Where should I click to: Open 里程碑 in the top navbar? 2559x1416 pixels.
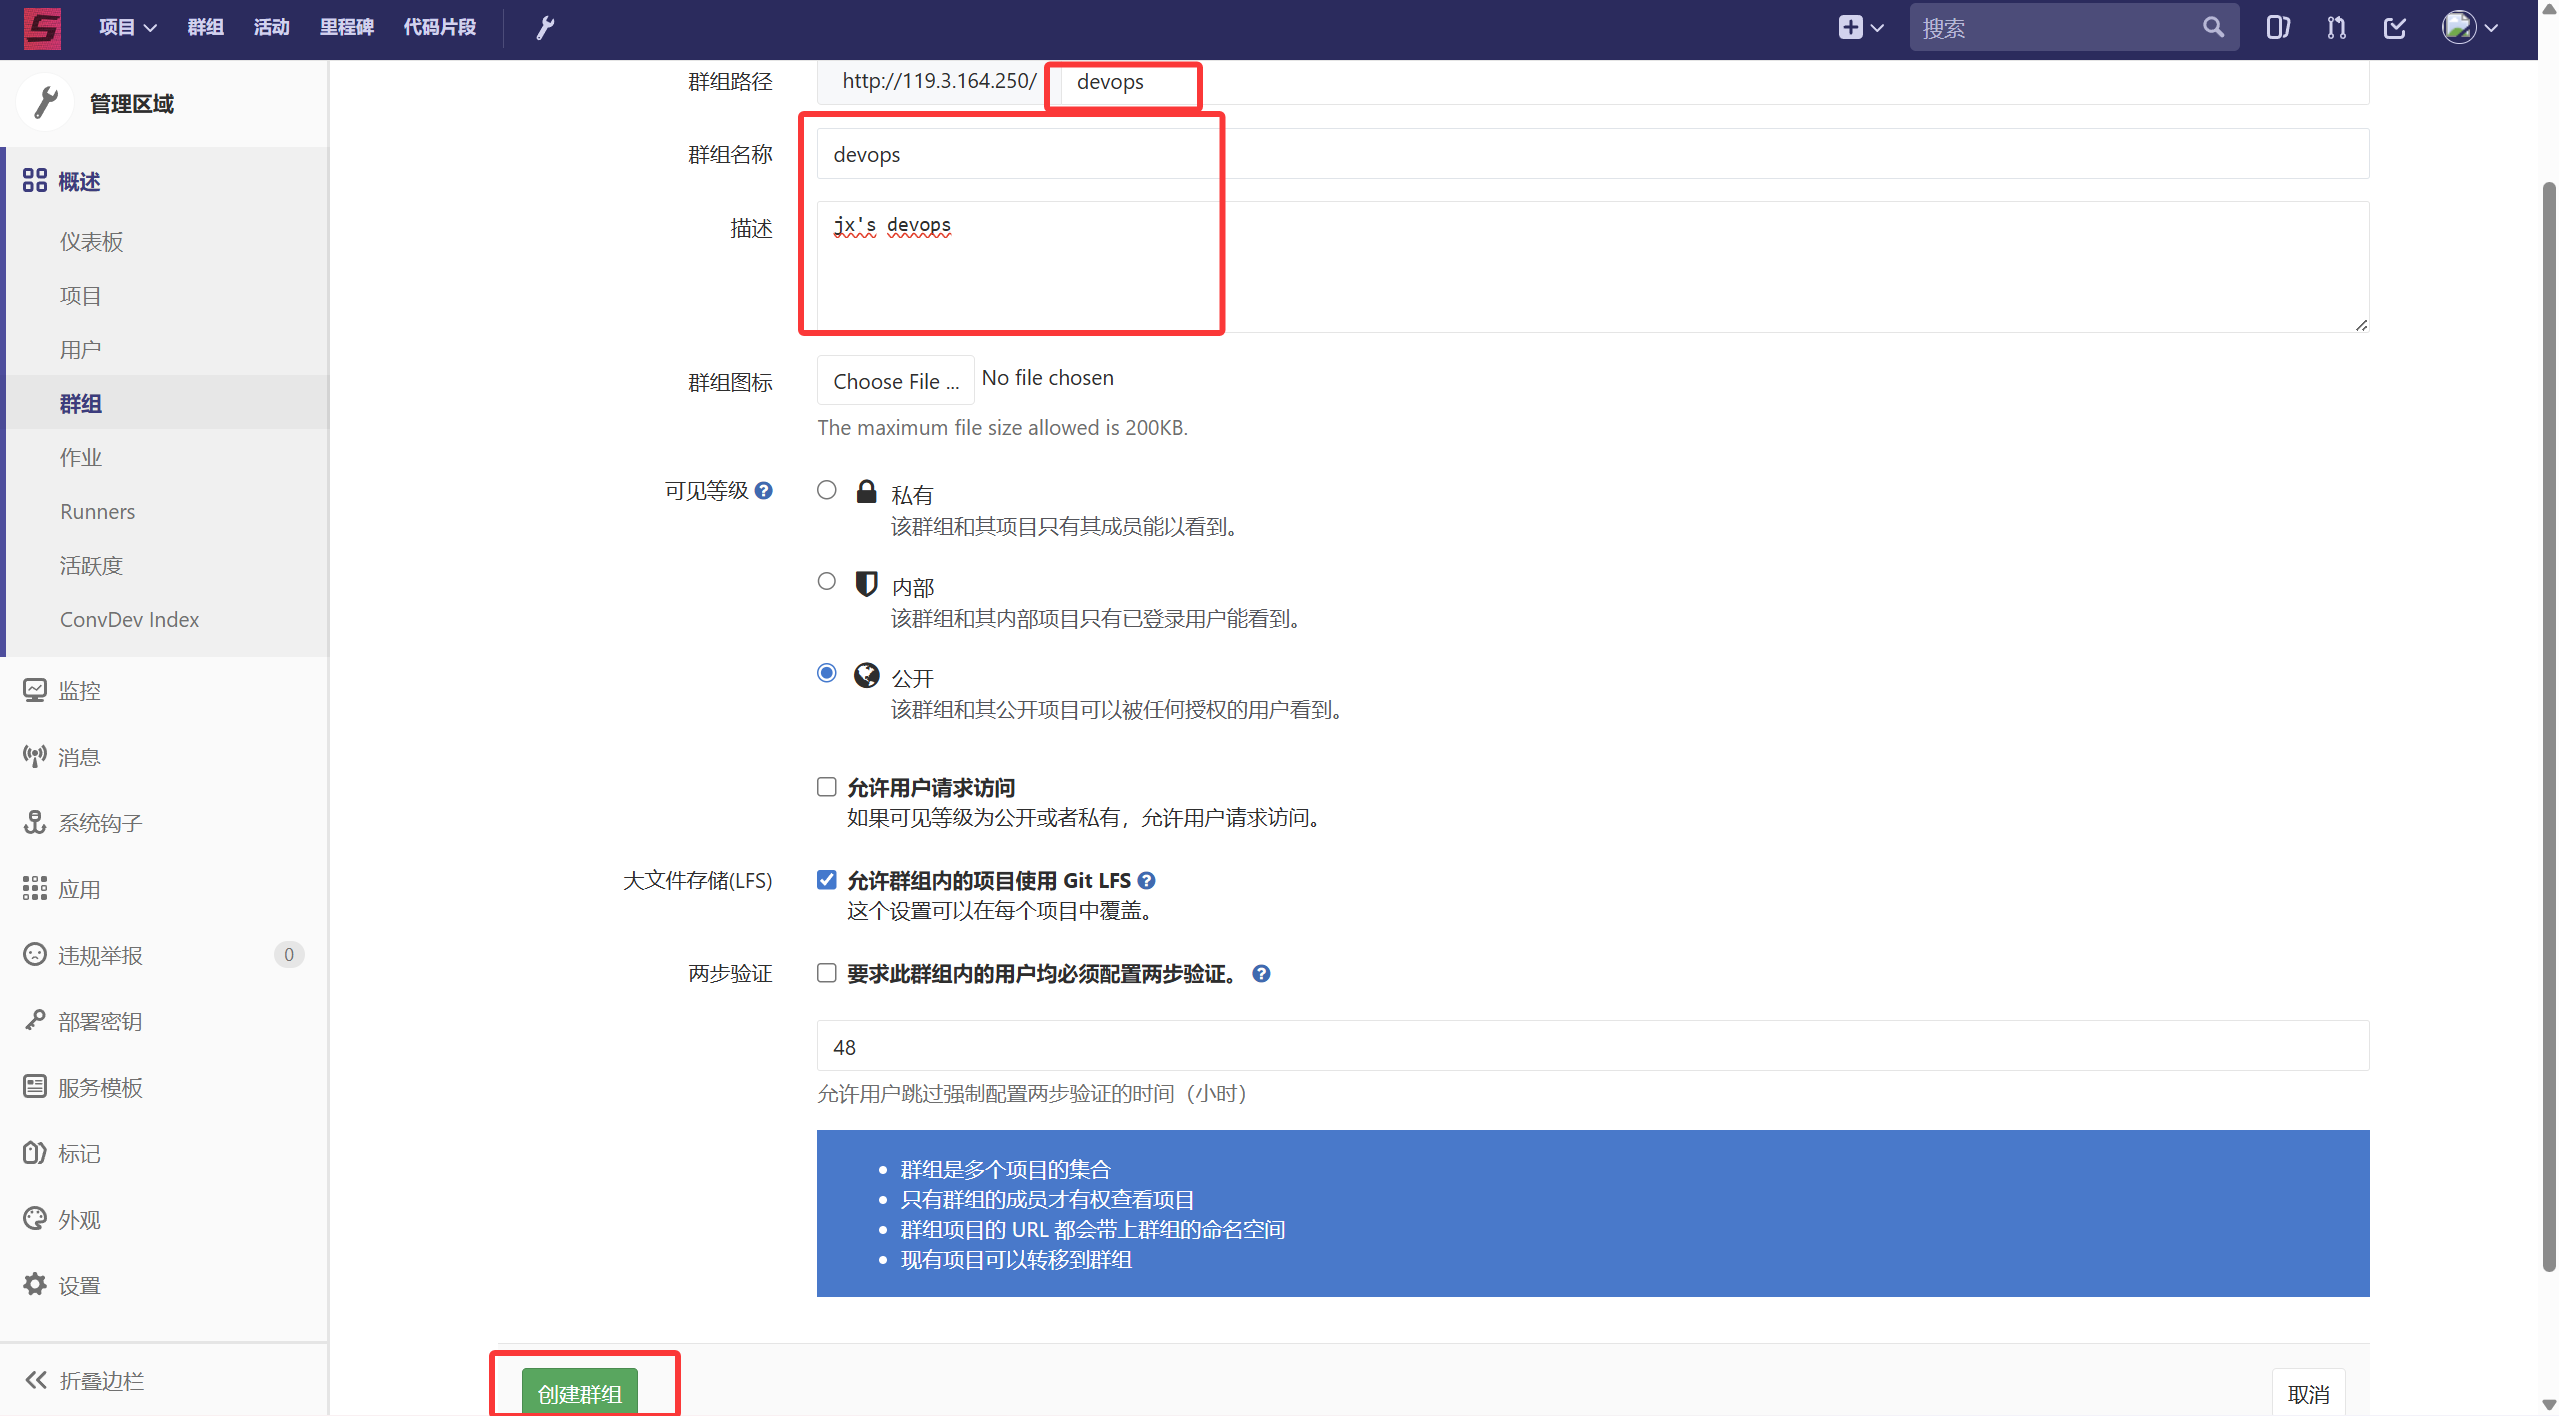click(347, 28)
